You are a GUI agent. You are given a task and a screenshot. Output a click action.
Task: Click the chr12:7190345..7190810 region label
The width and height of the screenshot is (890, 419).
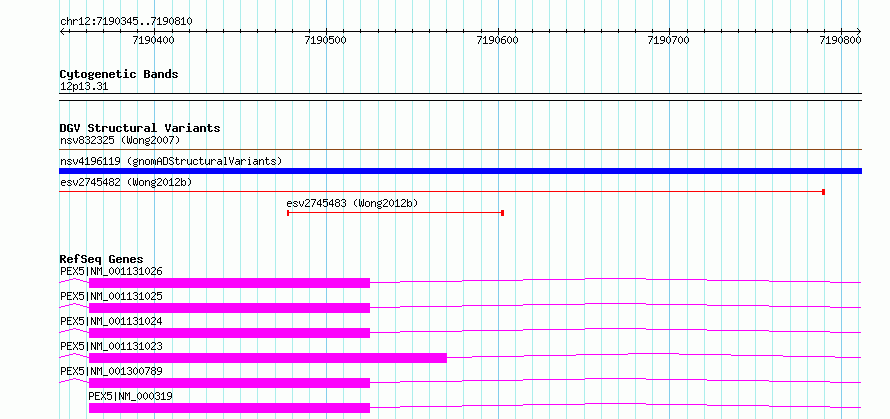tap(126, 22)
